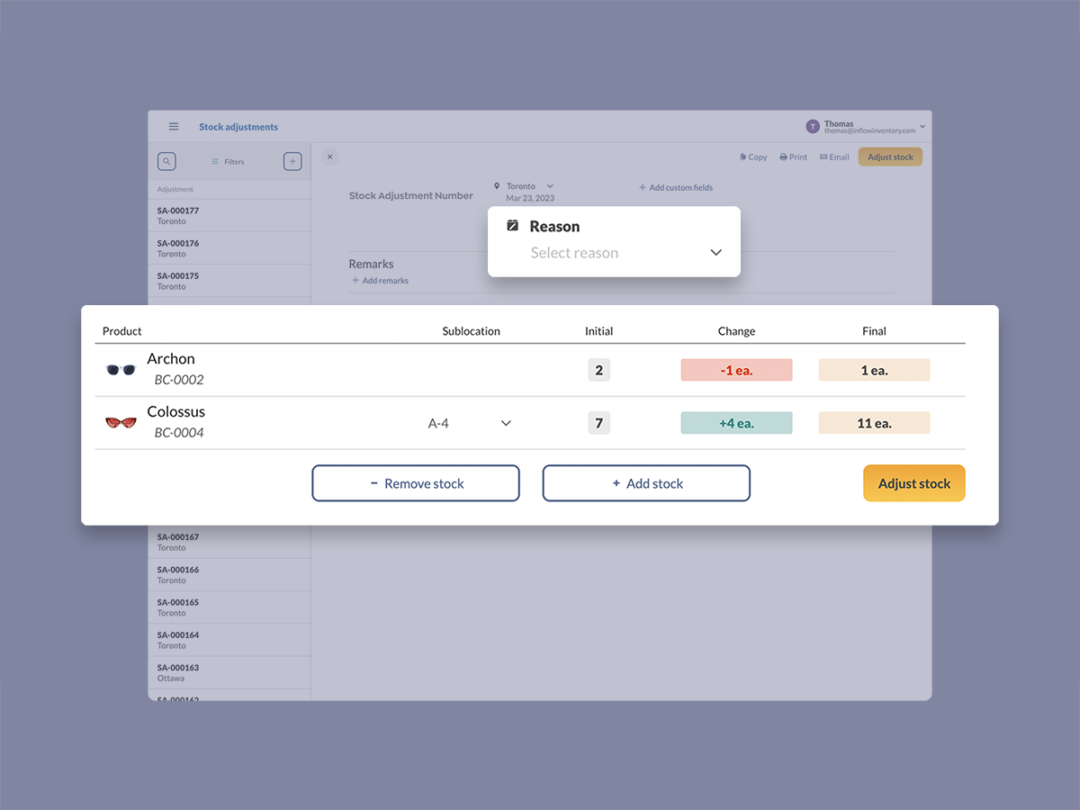Click the Add stock button
This screenshot has height=810, width=1080.
tap(646, 483)
